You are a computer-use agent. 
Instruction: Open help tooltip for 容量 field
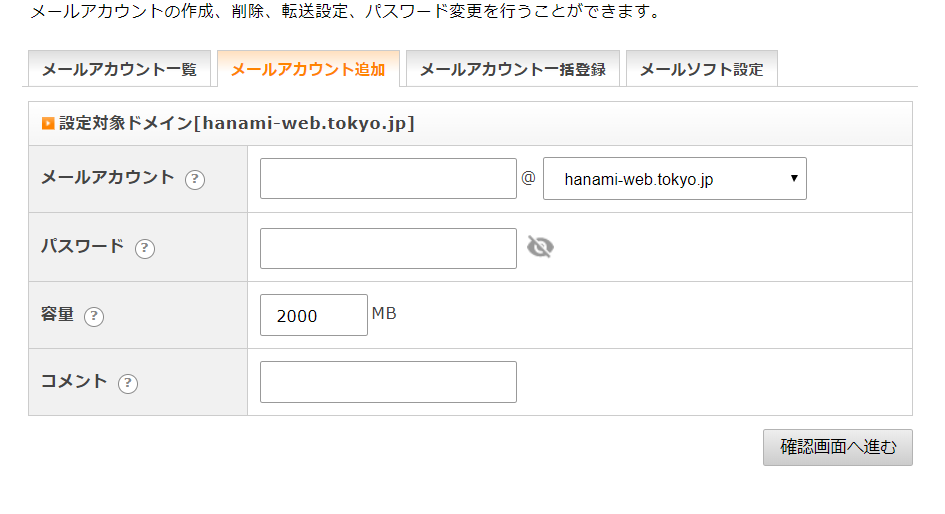pos(94,316)
